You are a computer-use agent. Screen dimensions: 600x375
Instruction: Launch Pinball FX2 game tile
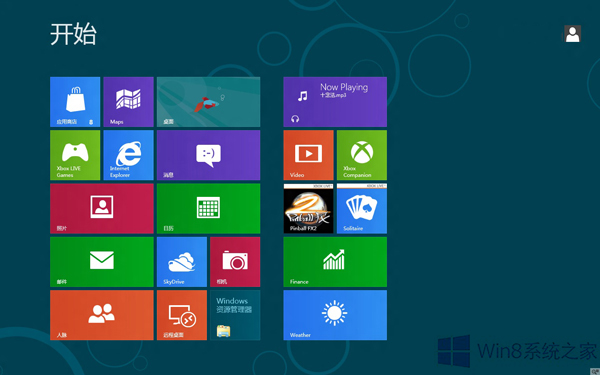(x=308, y=209)
